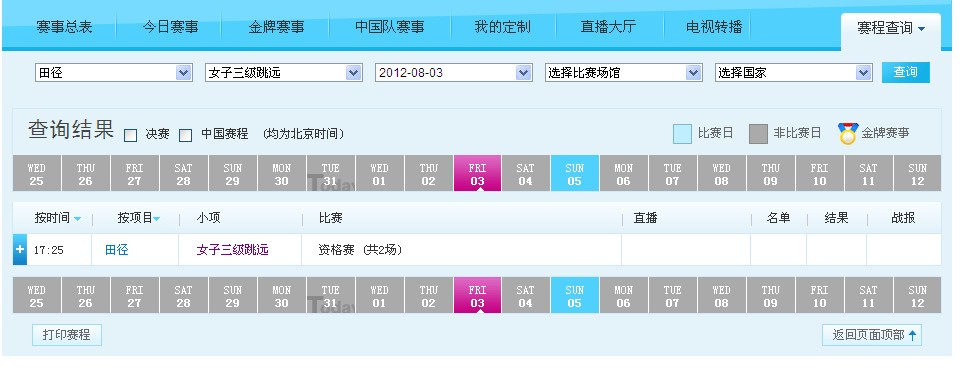Click the up arrow in 返回页面顶部

[x=913, y=335]
